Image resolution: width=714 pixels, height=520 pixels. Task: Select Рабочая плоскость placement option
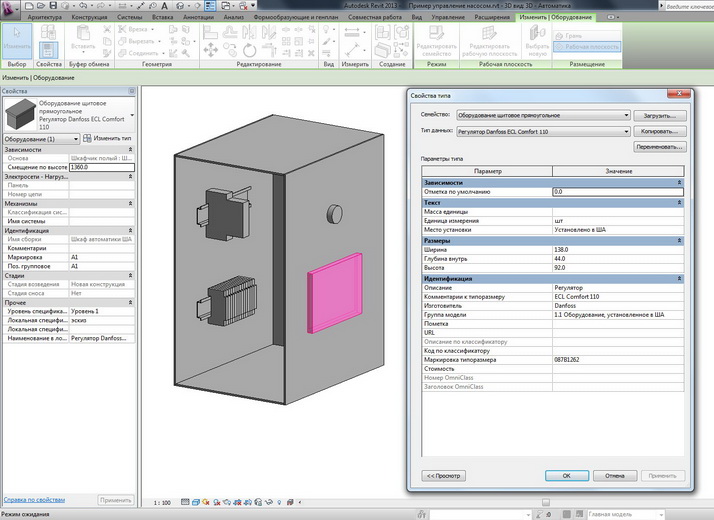click(587, 46)
